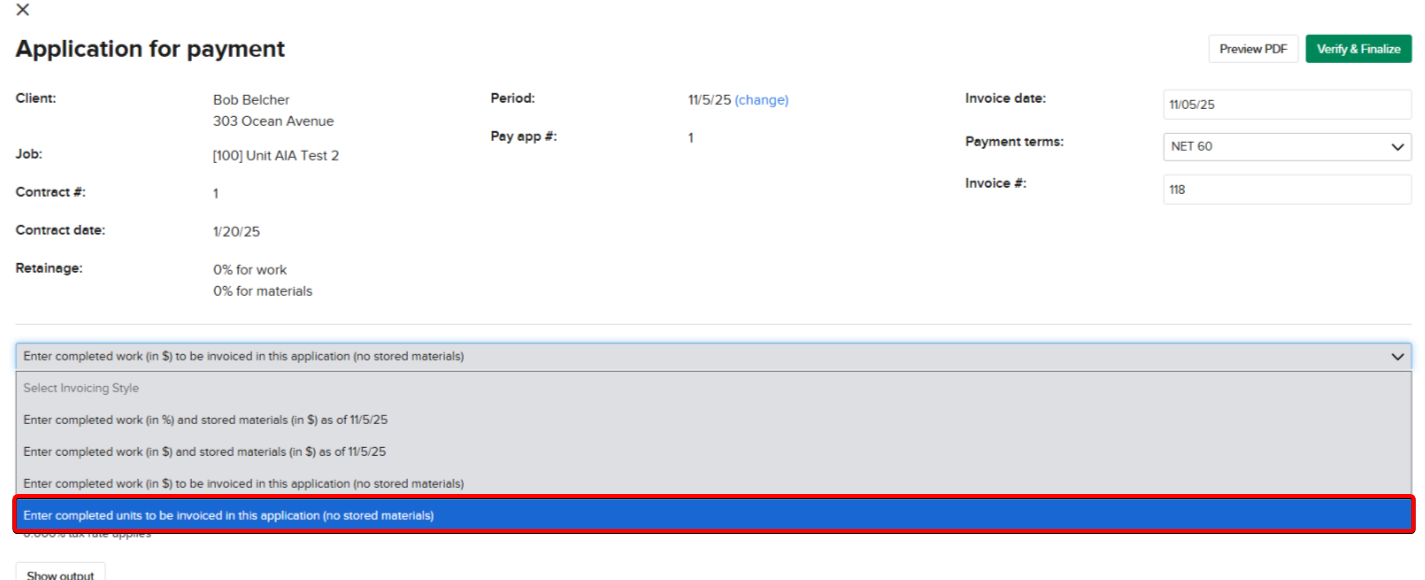Choose the 'Select Invoicing Style' placeholder option
Viewport: 1425px width, 580px height.
81,388
